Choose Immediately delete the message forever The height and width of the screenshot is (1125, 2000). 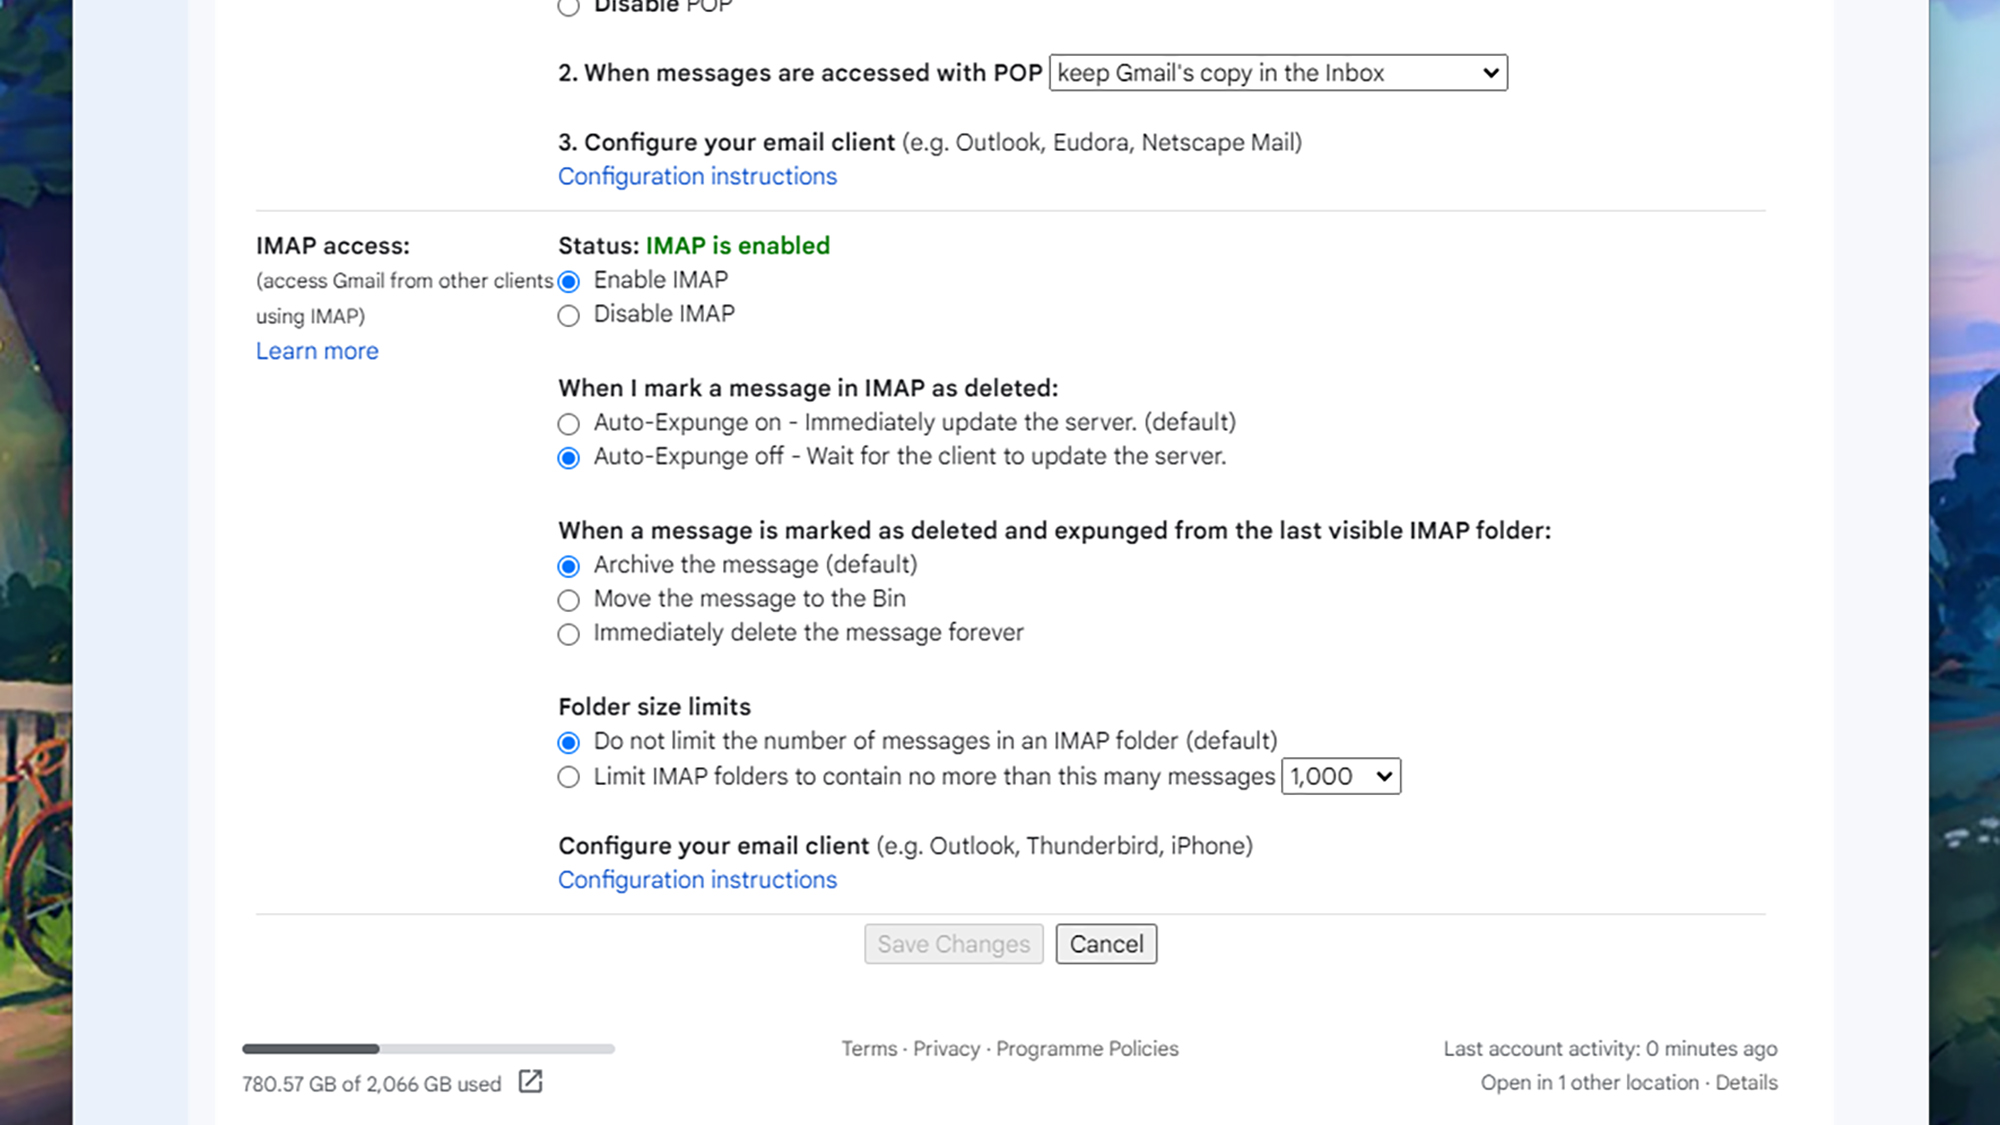coord(569,634)
